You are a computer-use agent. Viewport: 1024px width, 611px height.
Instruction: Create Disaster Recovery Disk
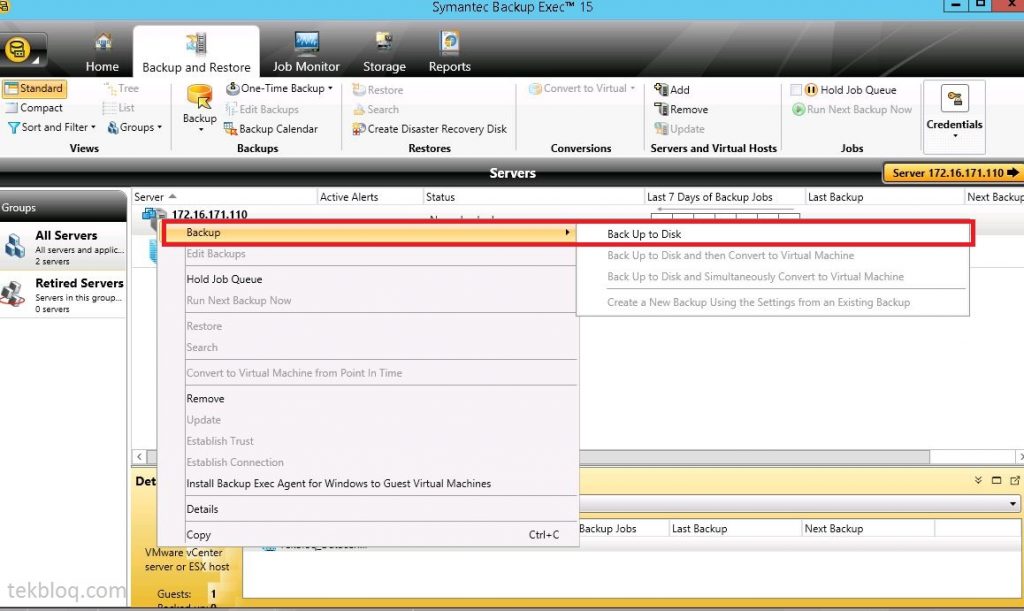click(x=429, y=129)
